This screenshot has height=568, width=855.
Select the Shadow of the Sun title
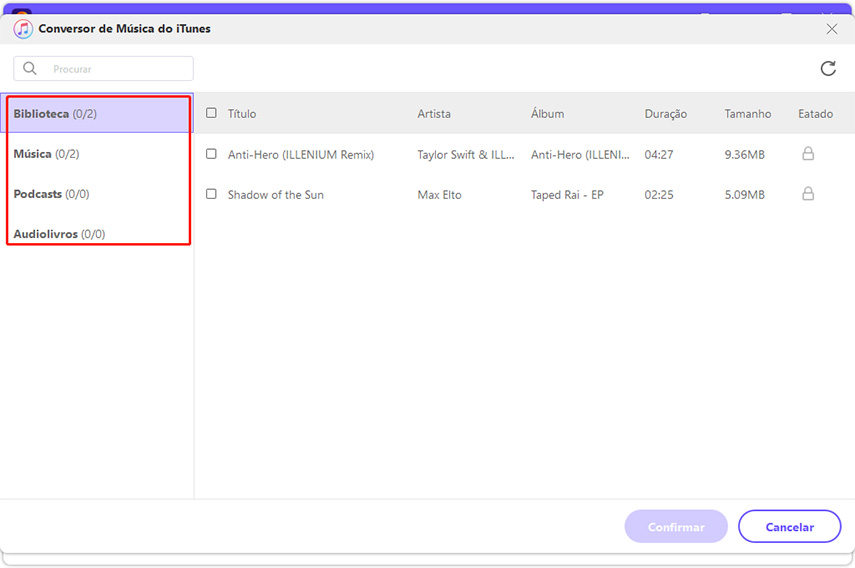275,195
